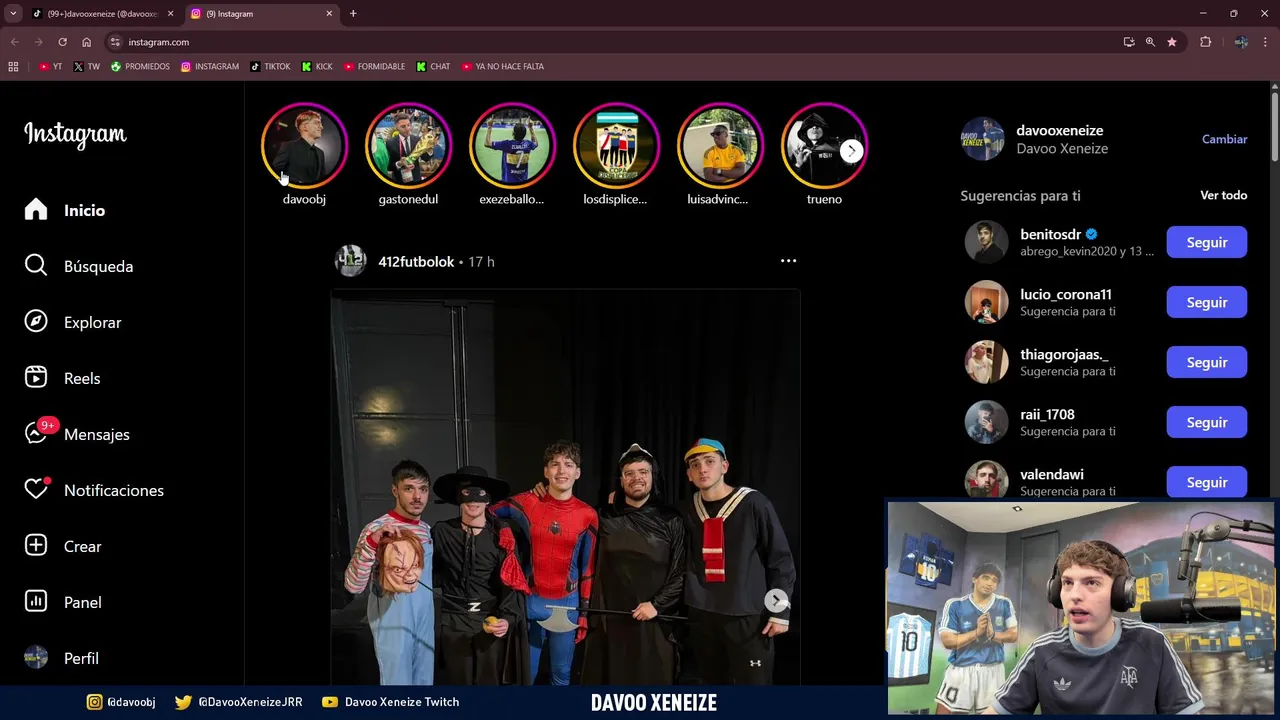1280x720 pixels.
Task: Click the Instagram logo
Action: point(75,134)
